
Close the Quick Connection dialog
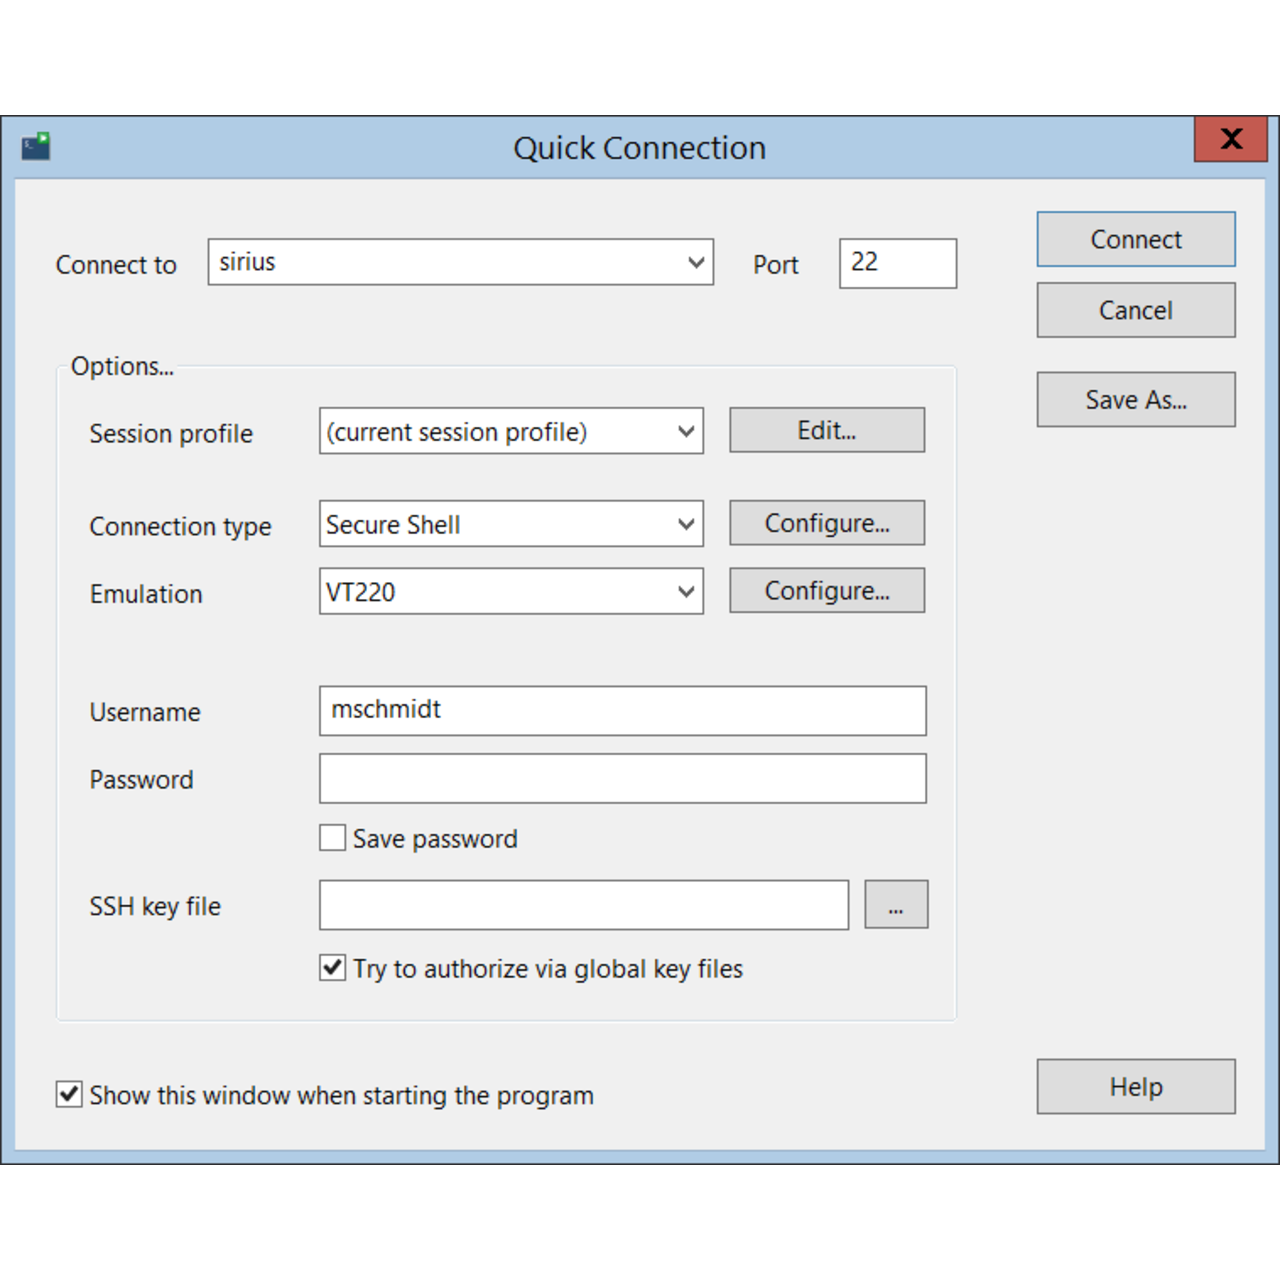point(1230,139)
